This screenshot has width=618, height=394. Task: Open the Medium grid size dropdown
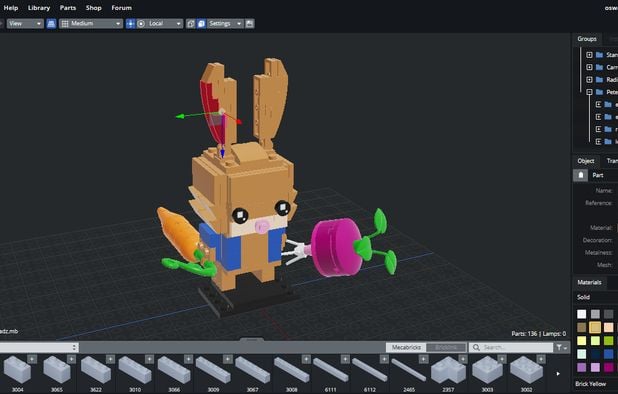coord(91,24)
